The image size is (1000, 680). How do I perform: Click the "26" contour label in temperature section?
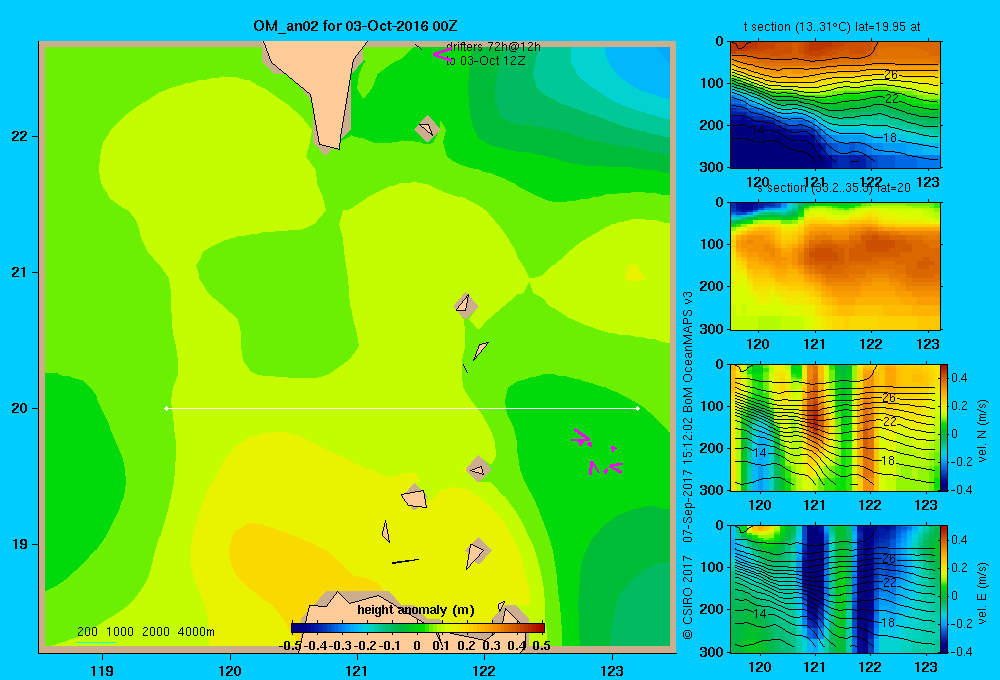click(x=890, y=75)
